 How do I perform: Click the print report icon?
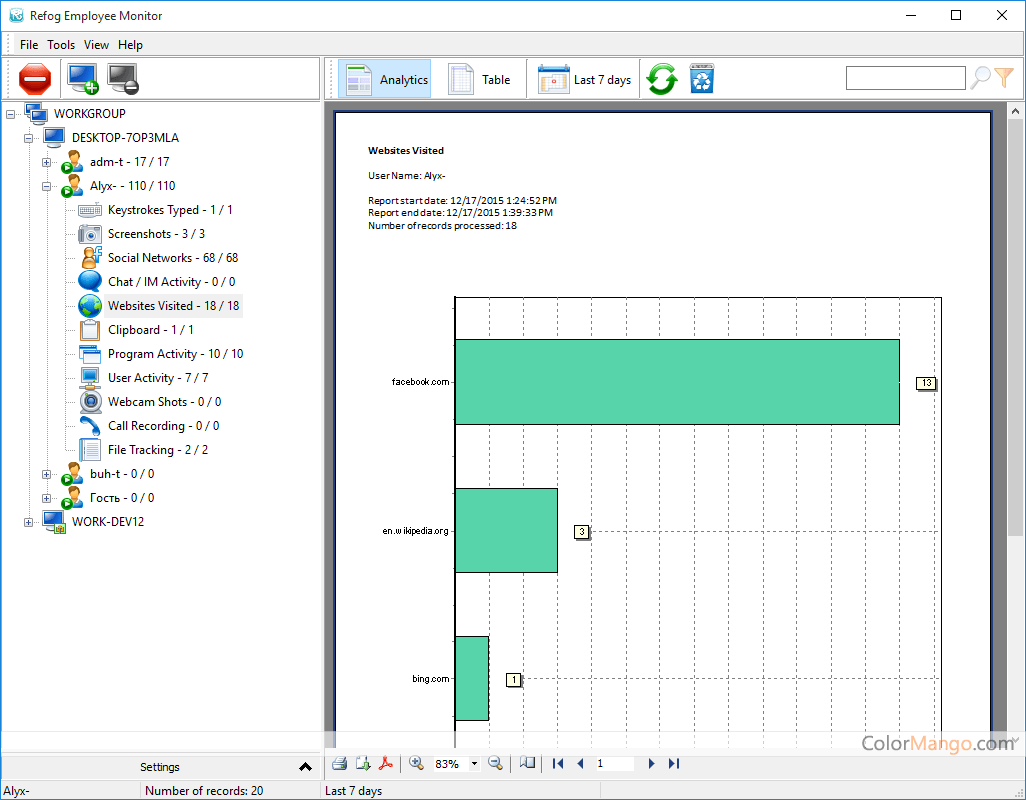[x=339, y=764]
